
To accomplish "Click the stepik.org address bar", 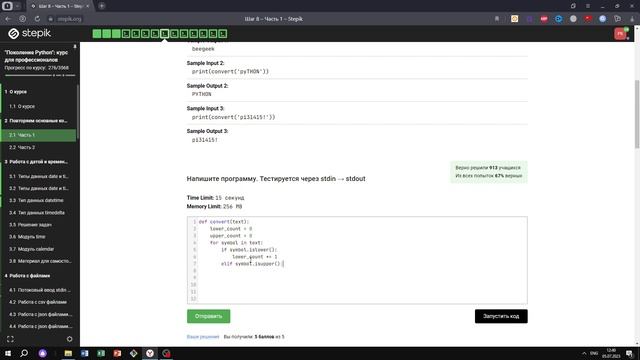I will point(69,19).
